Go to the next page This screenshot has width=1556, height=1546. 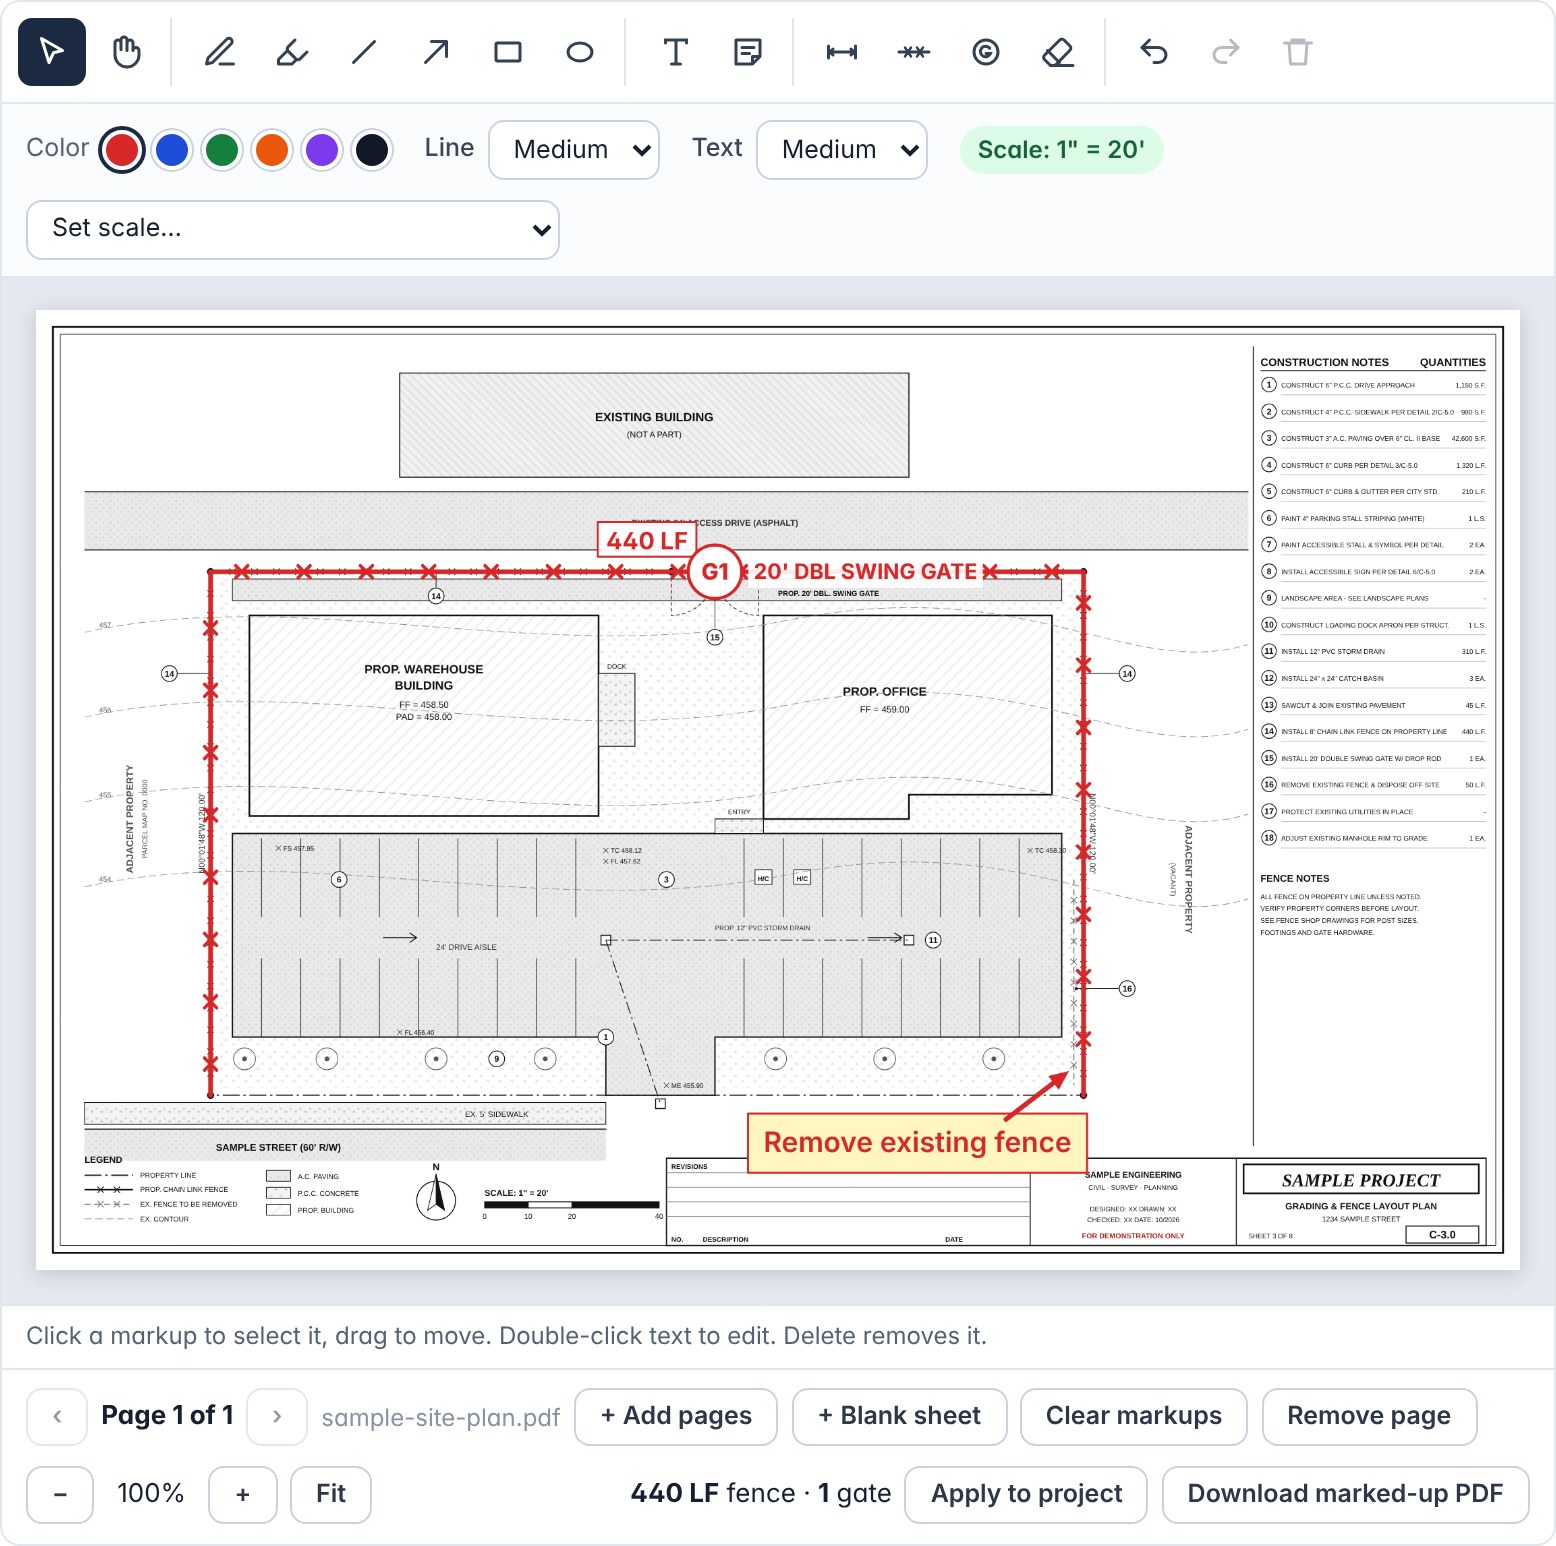(277, 1416)
